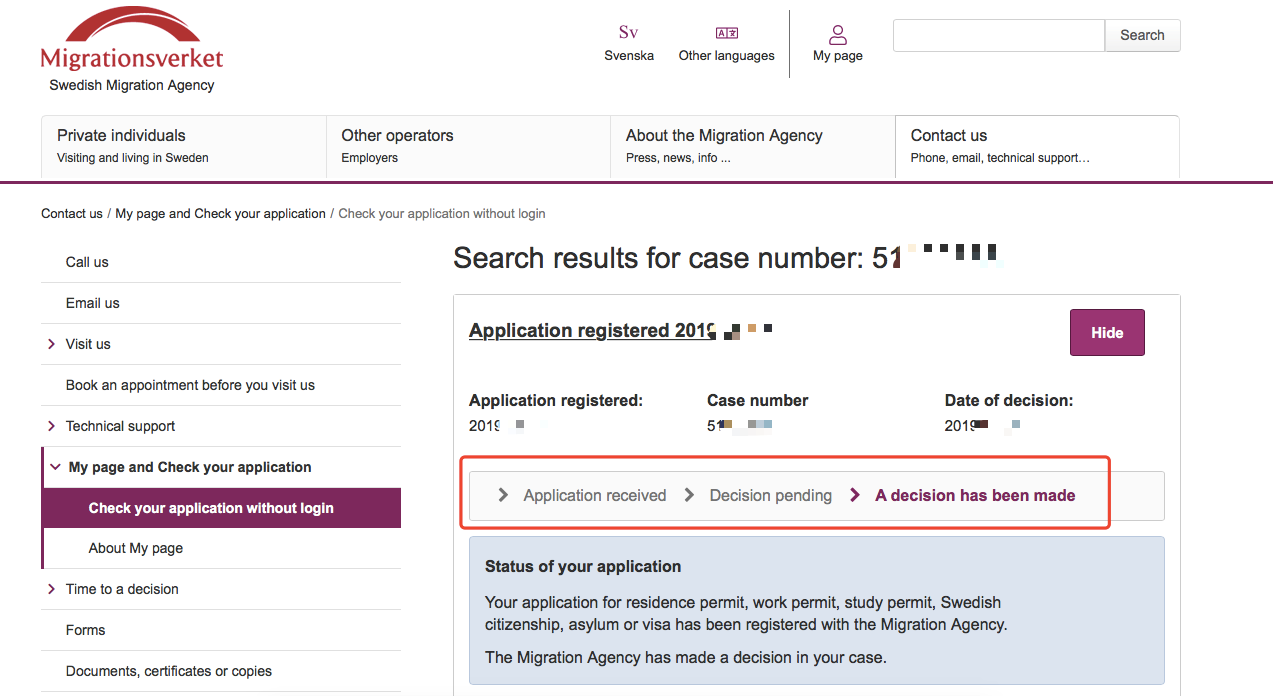Expand Time to a decision section
Image resolution: width=1273 pixels, height=696 pixels.
coord(51,589)
